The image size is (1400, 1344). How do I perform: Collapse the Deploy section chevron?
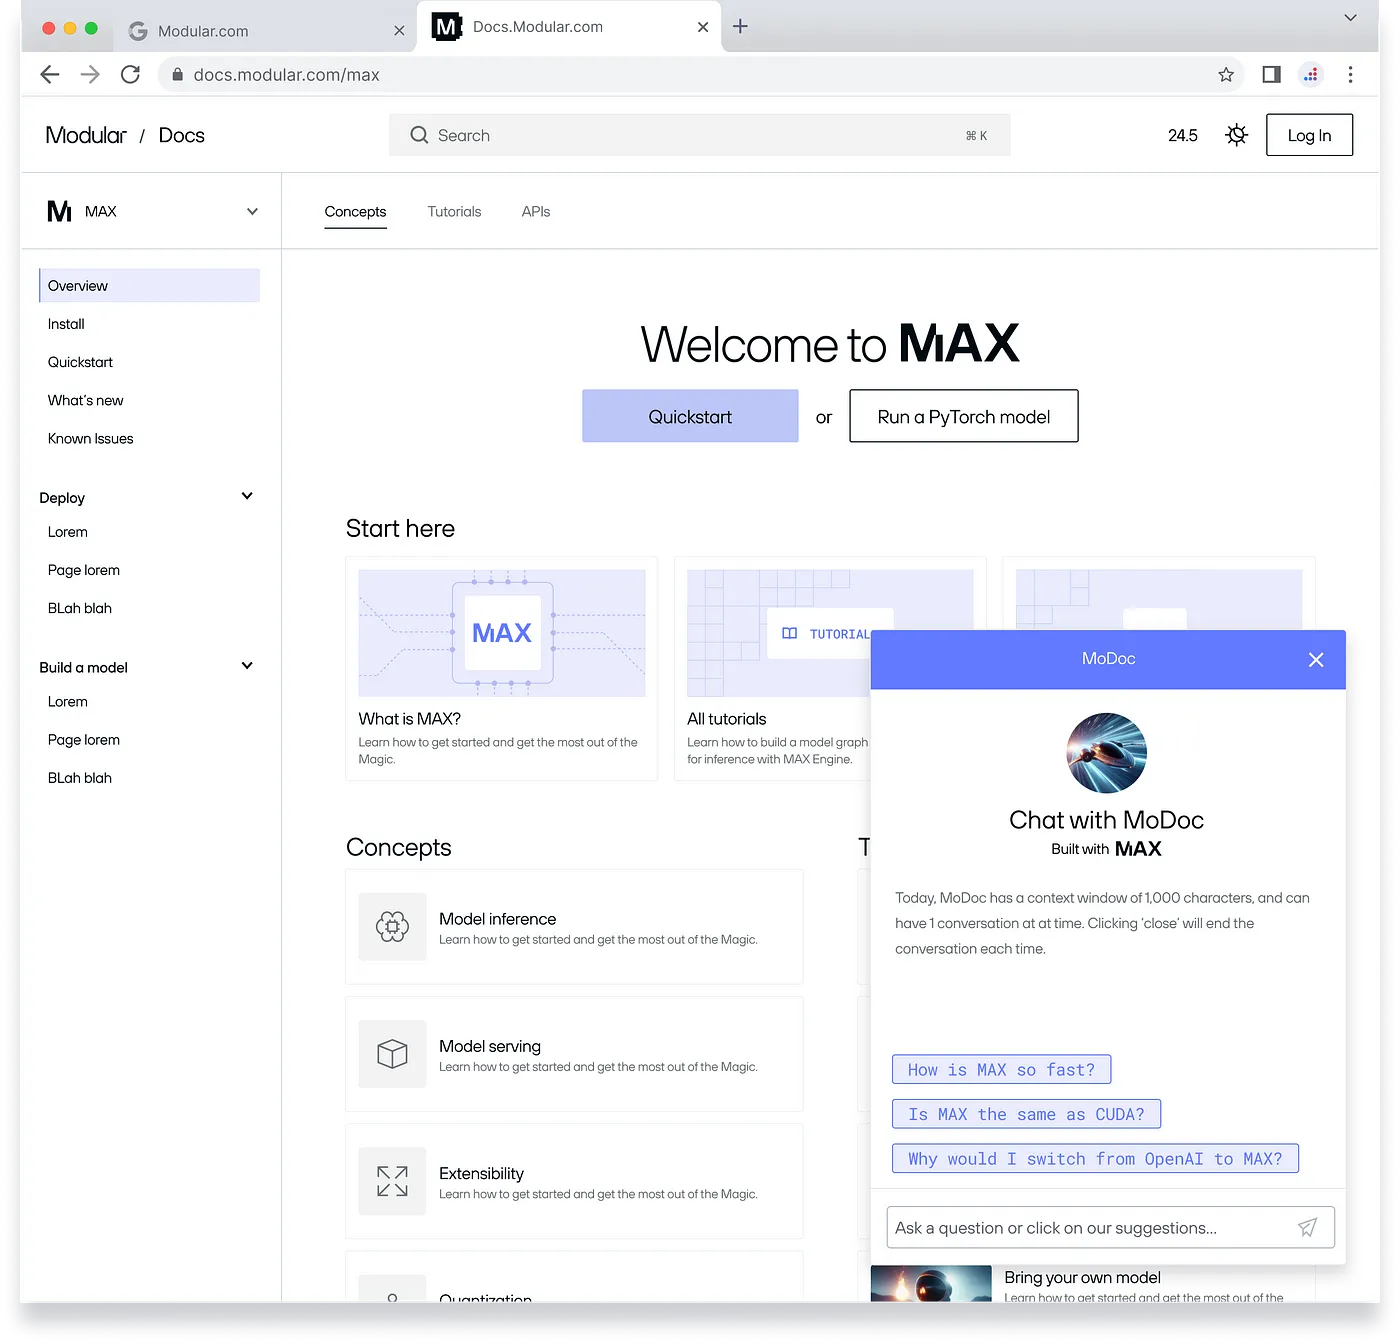(247, 496)
